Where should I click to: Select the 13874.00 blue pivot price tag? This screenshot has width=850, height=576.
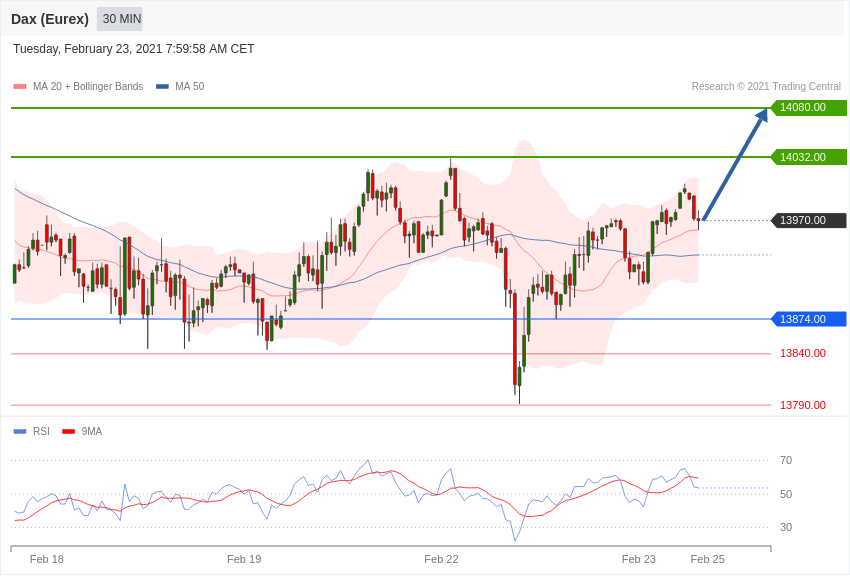coord(808,319)
